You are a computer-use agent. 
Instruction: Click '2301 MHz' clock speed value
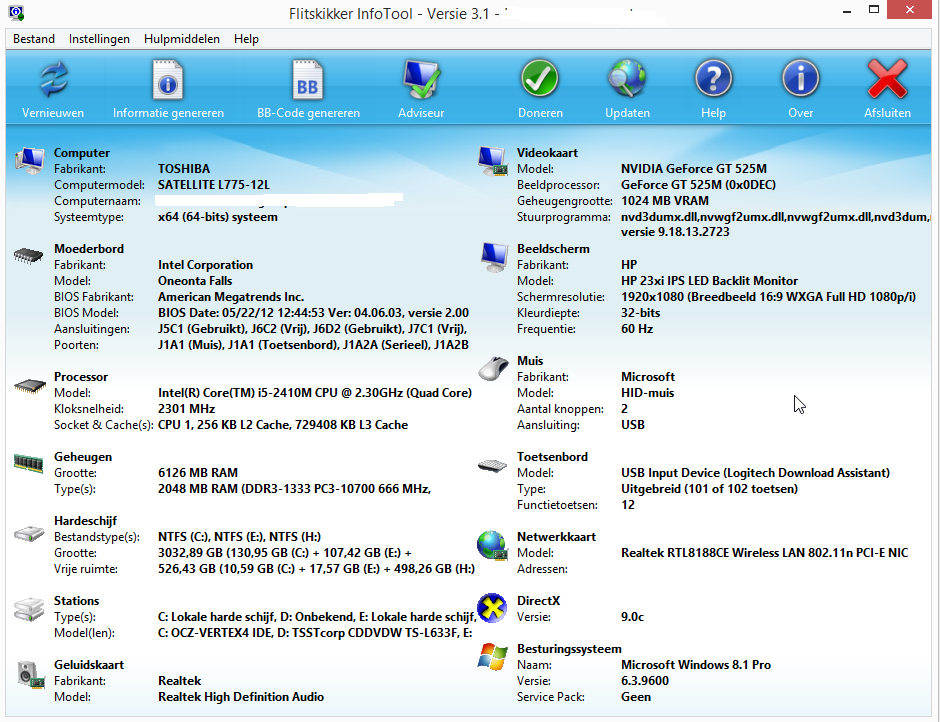186,409
